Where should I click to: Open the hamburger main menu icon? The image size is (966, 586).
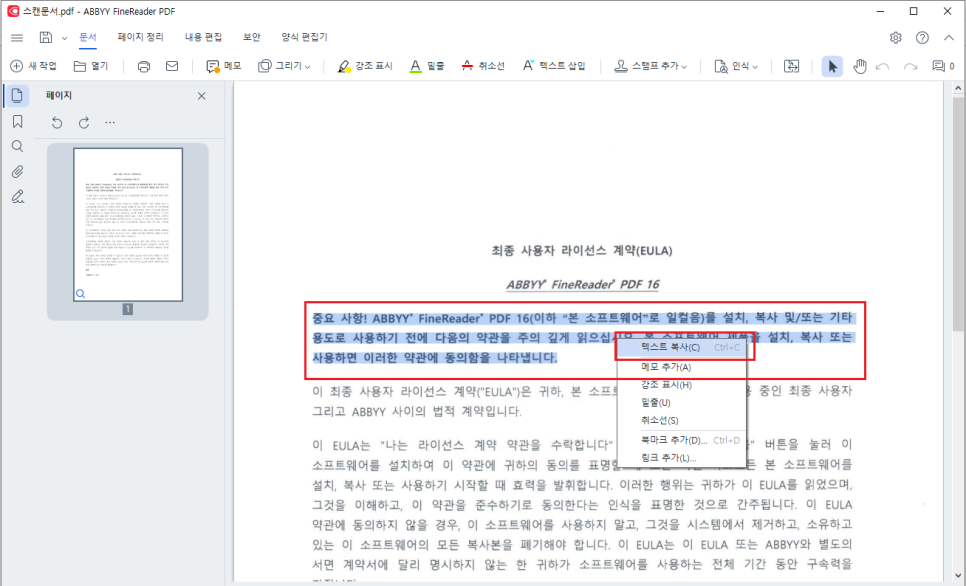[17, 38]
